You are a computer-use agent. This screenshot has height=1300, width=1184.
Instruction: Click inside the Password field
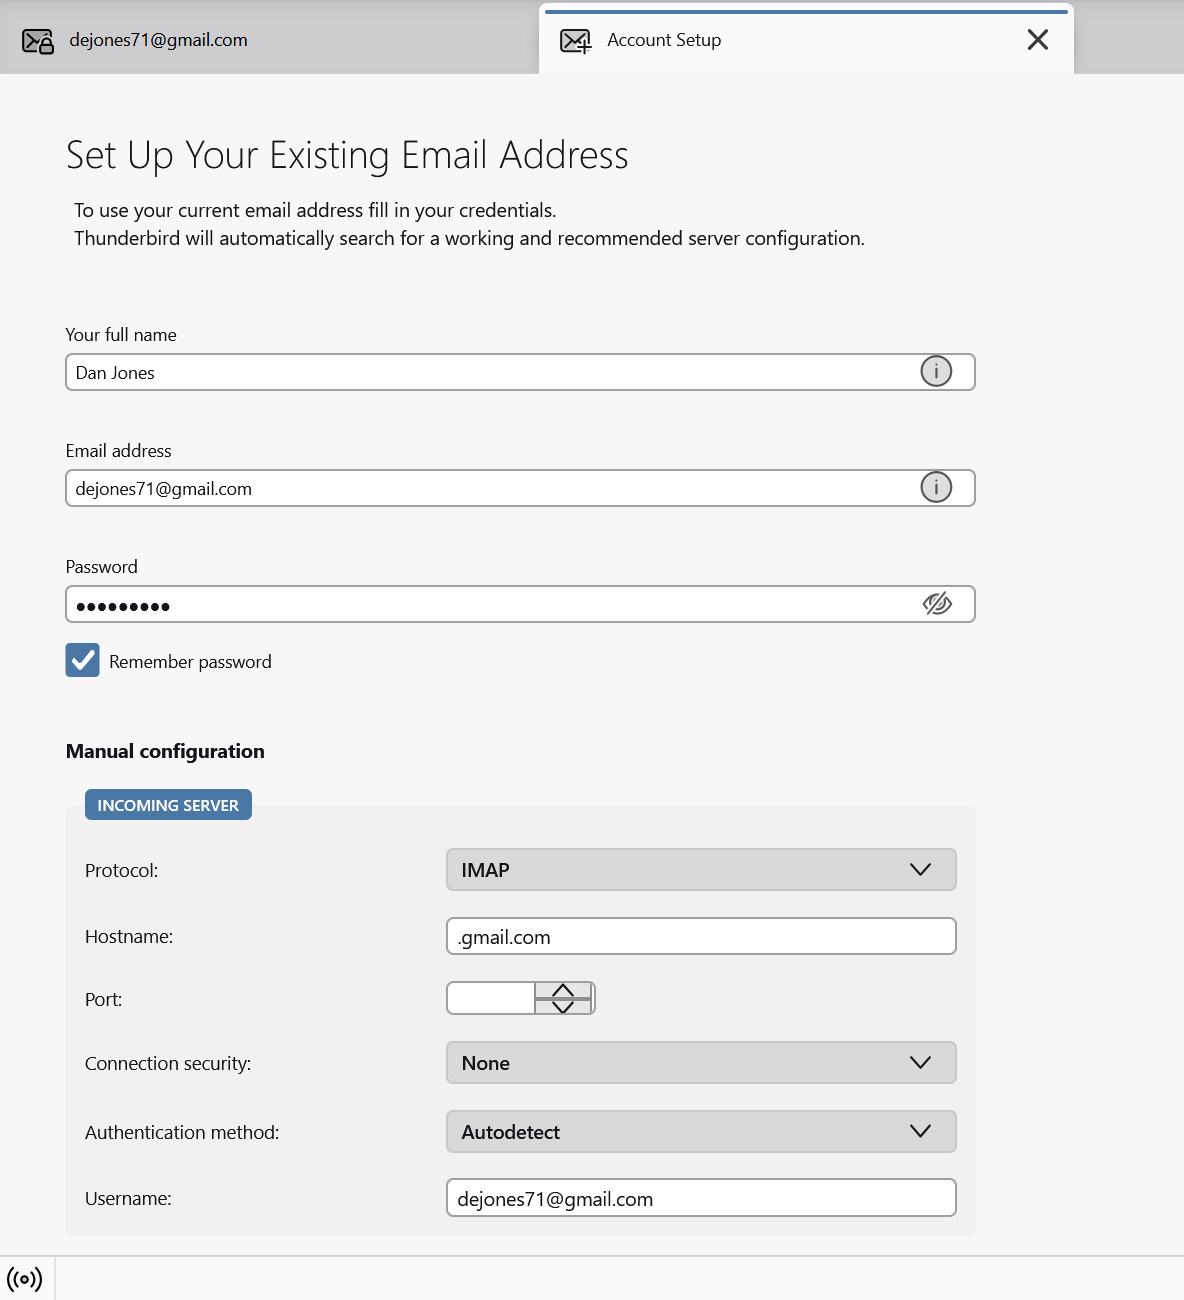[x=490, y=604]
